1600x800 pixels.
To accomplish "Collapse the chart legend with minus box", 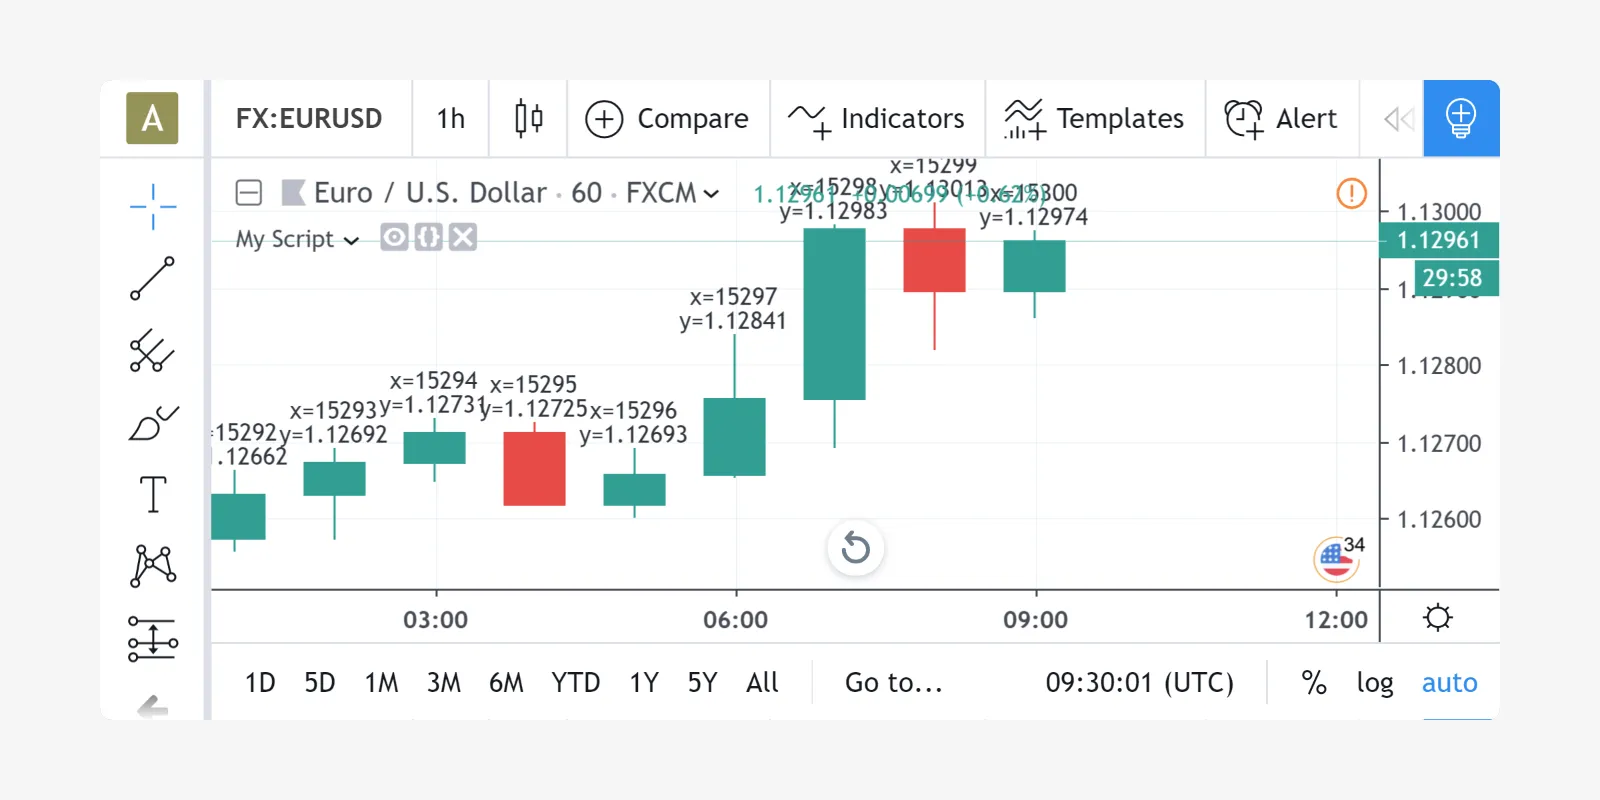I will point(249,193).
